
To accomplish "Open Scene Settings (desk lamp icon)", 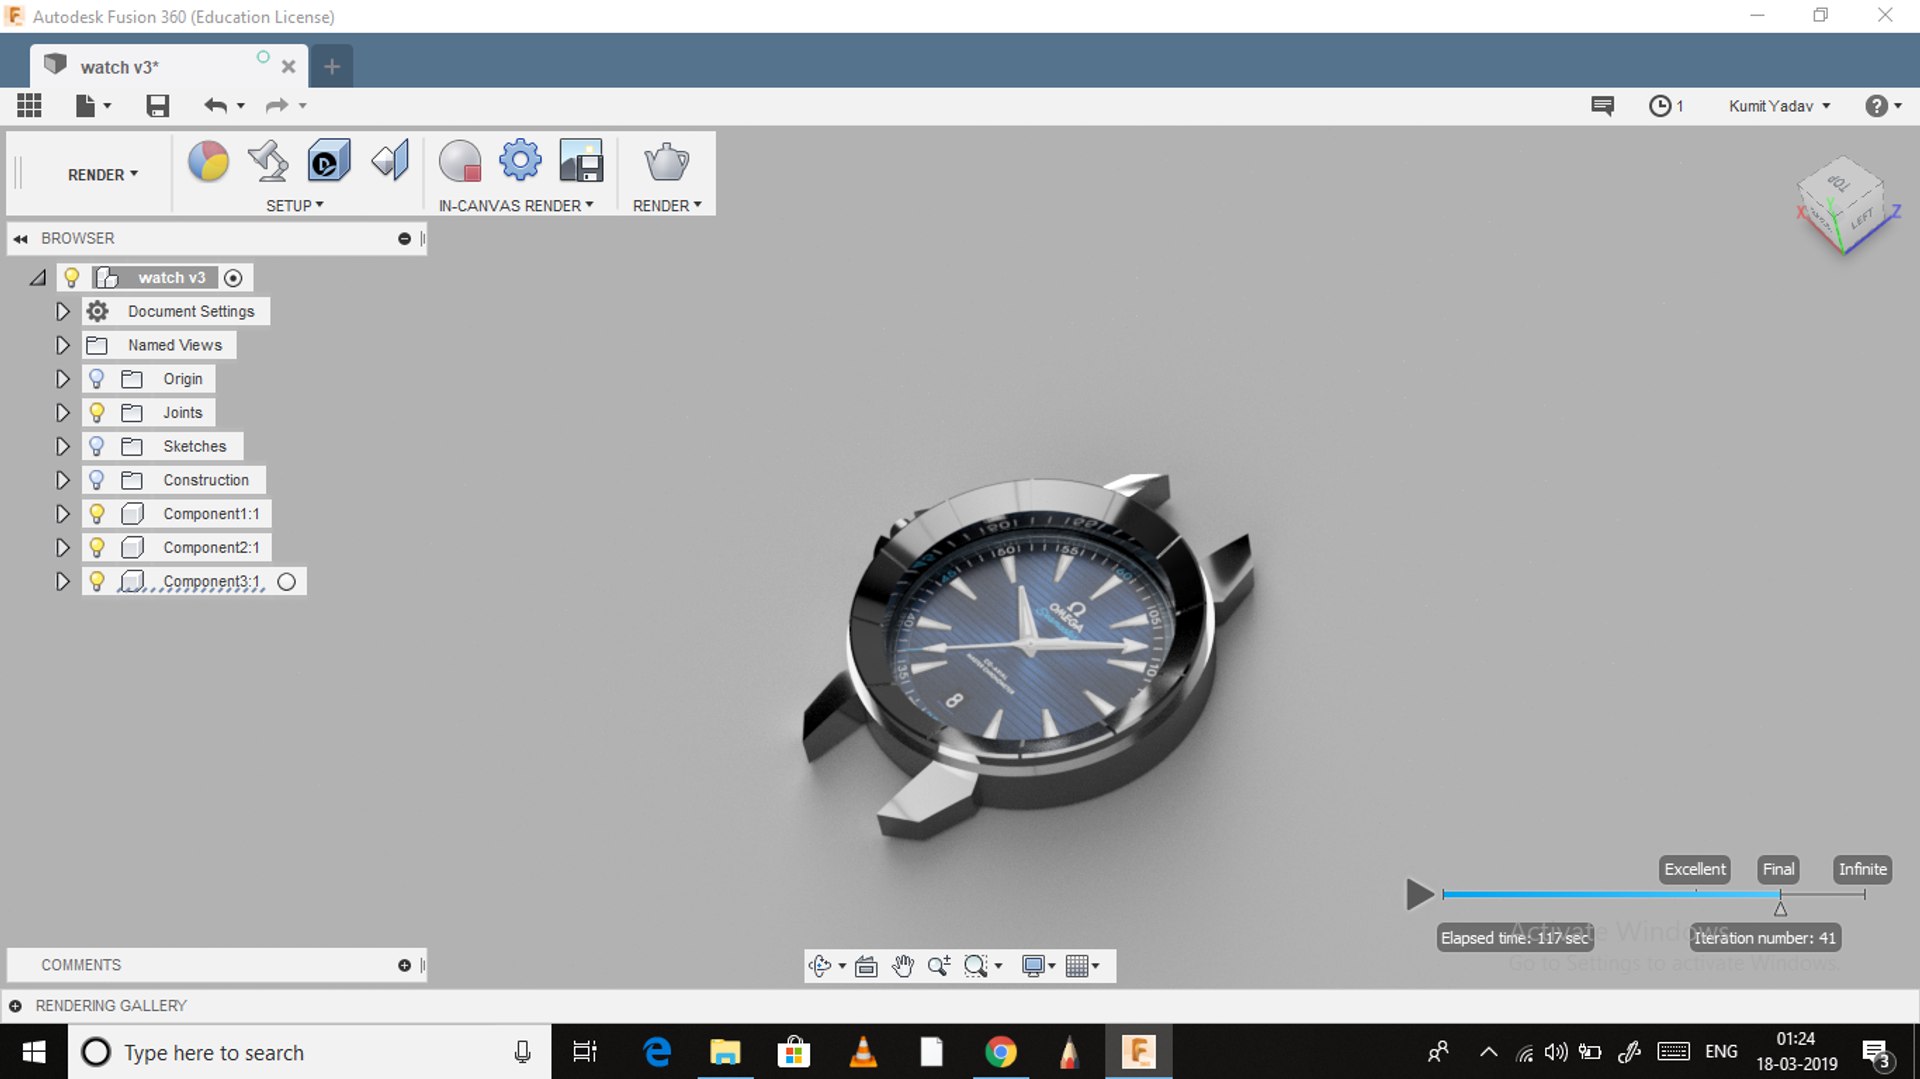I will (x=268, y=161).
